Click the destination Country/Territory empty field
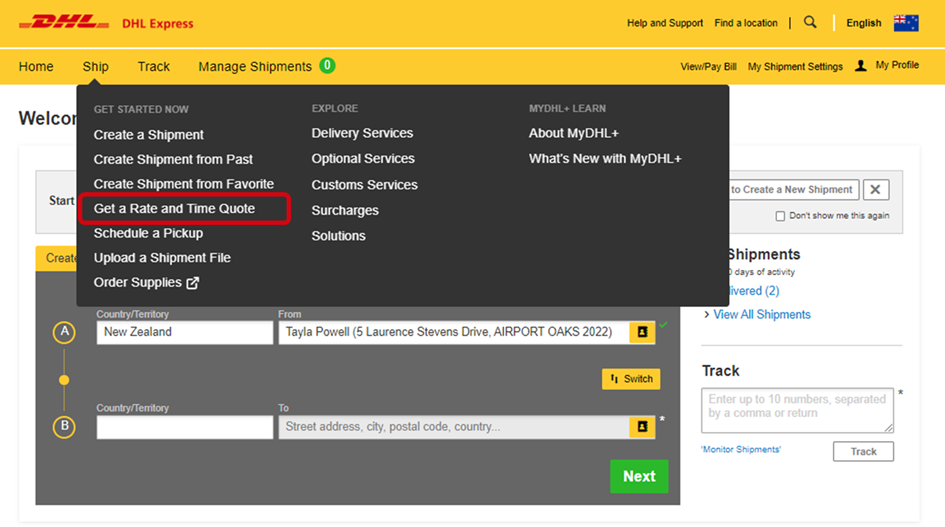This screenshot has width=945, height=527. click(x=184, y=427)
